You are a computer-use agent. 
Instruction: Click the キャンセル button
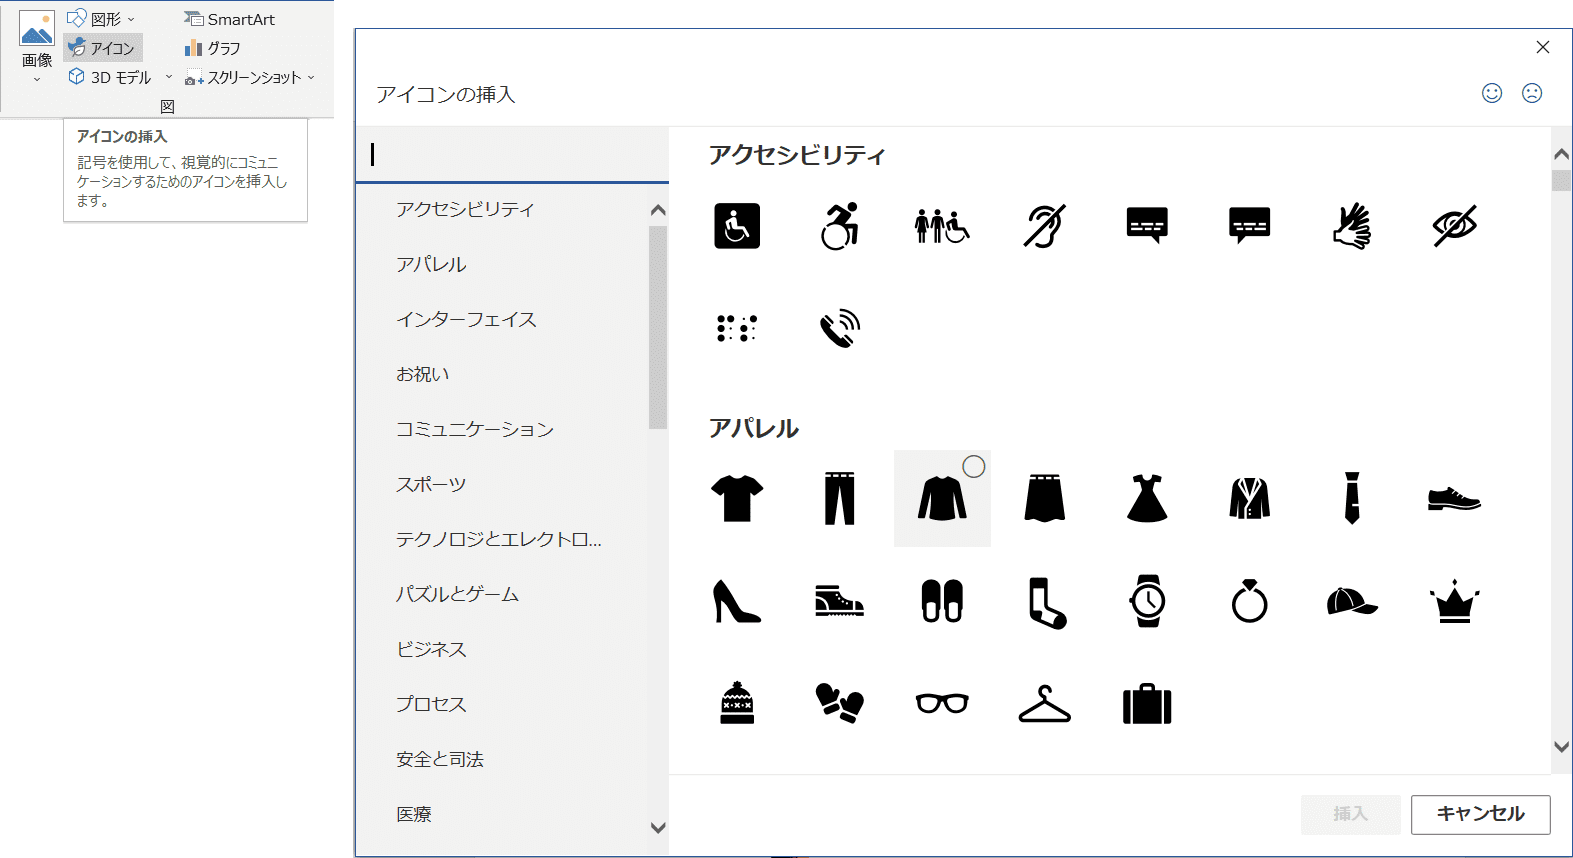tap(1480, 814)
